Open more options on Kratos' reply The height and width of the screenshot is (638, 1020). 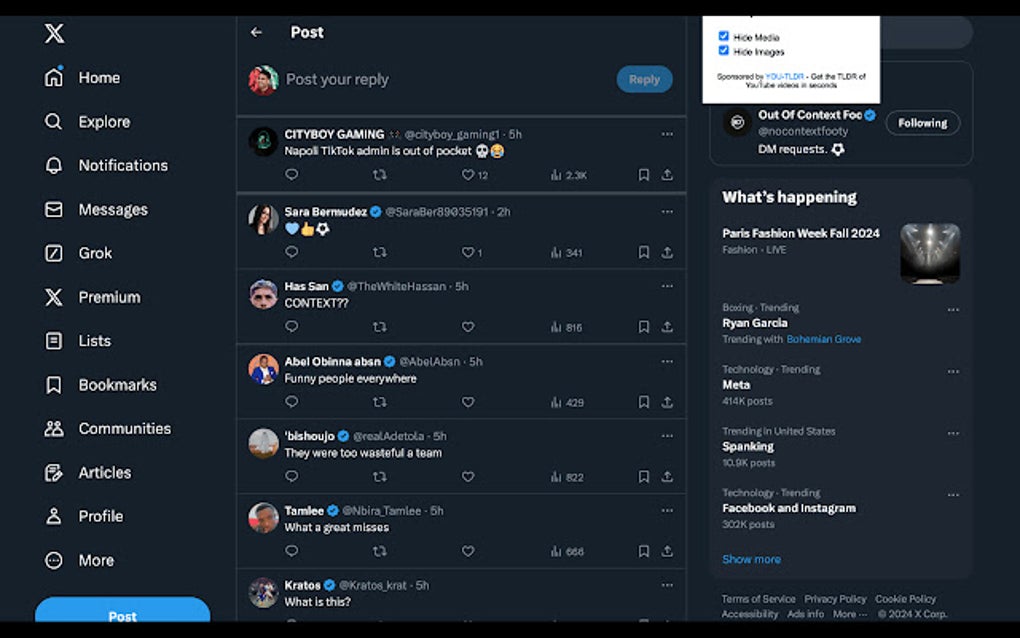pyautogui.click(x=667, y=585)
